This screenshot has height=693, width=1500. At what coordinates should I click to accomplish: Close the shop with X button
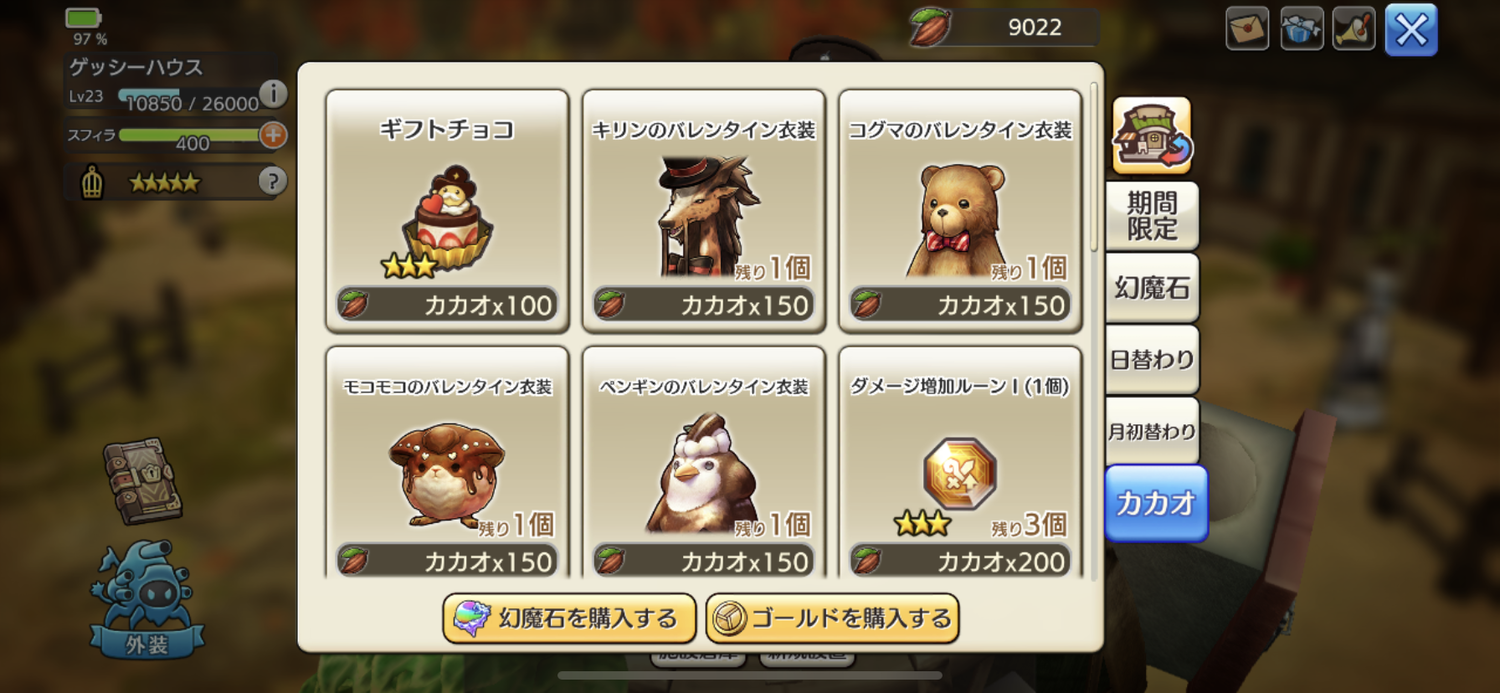1411,30
